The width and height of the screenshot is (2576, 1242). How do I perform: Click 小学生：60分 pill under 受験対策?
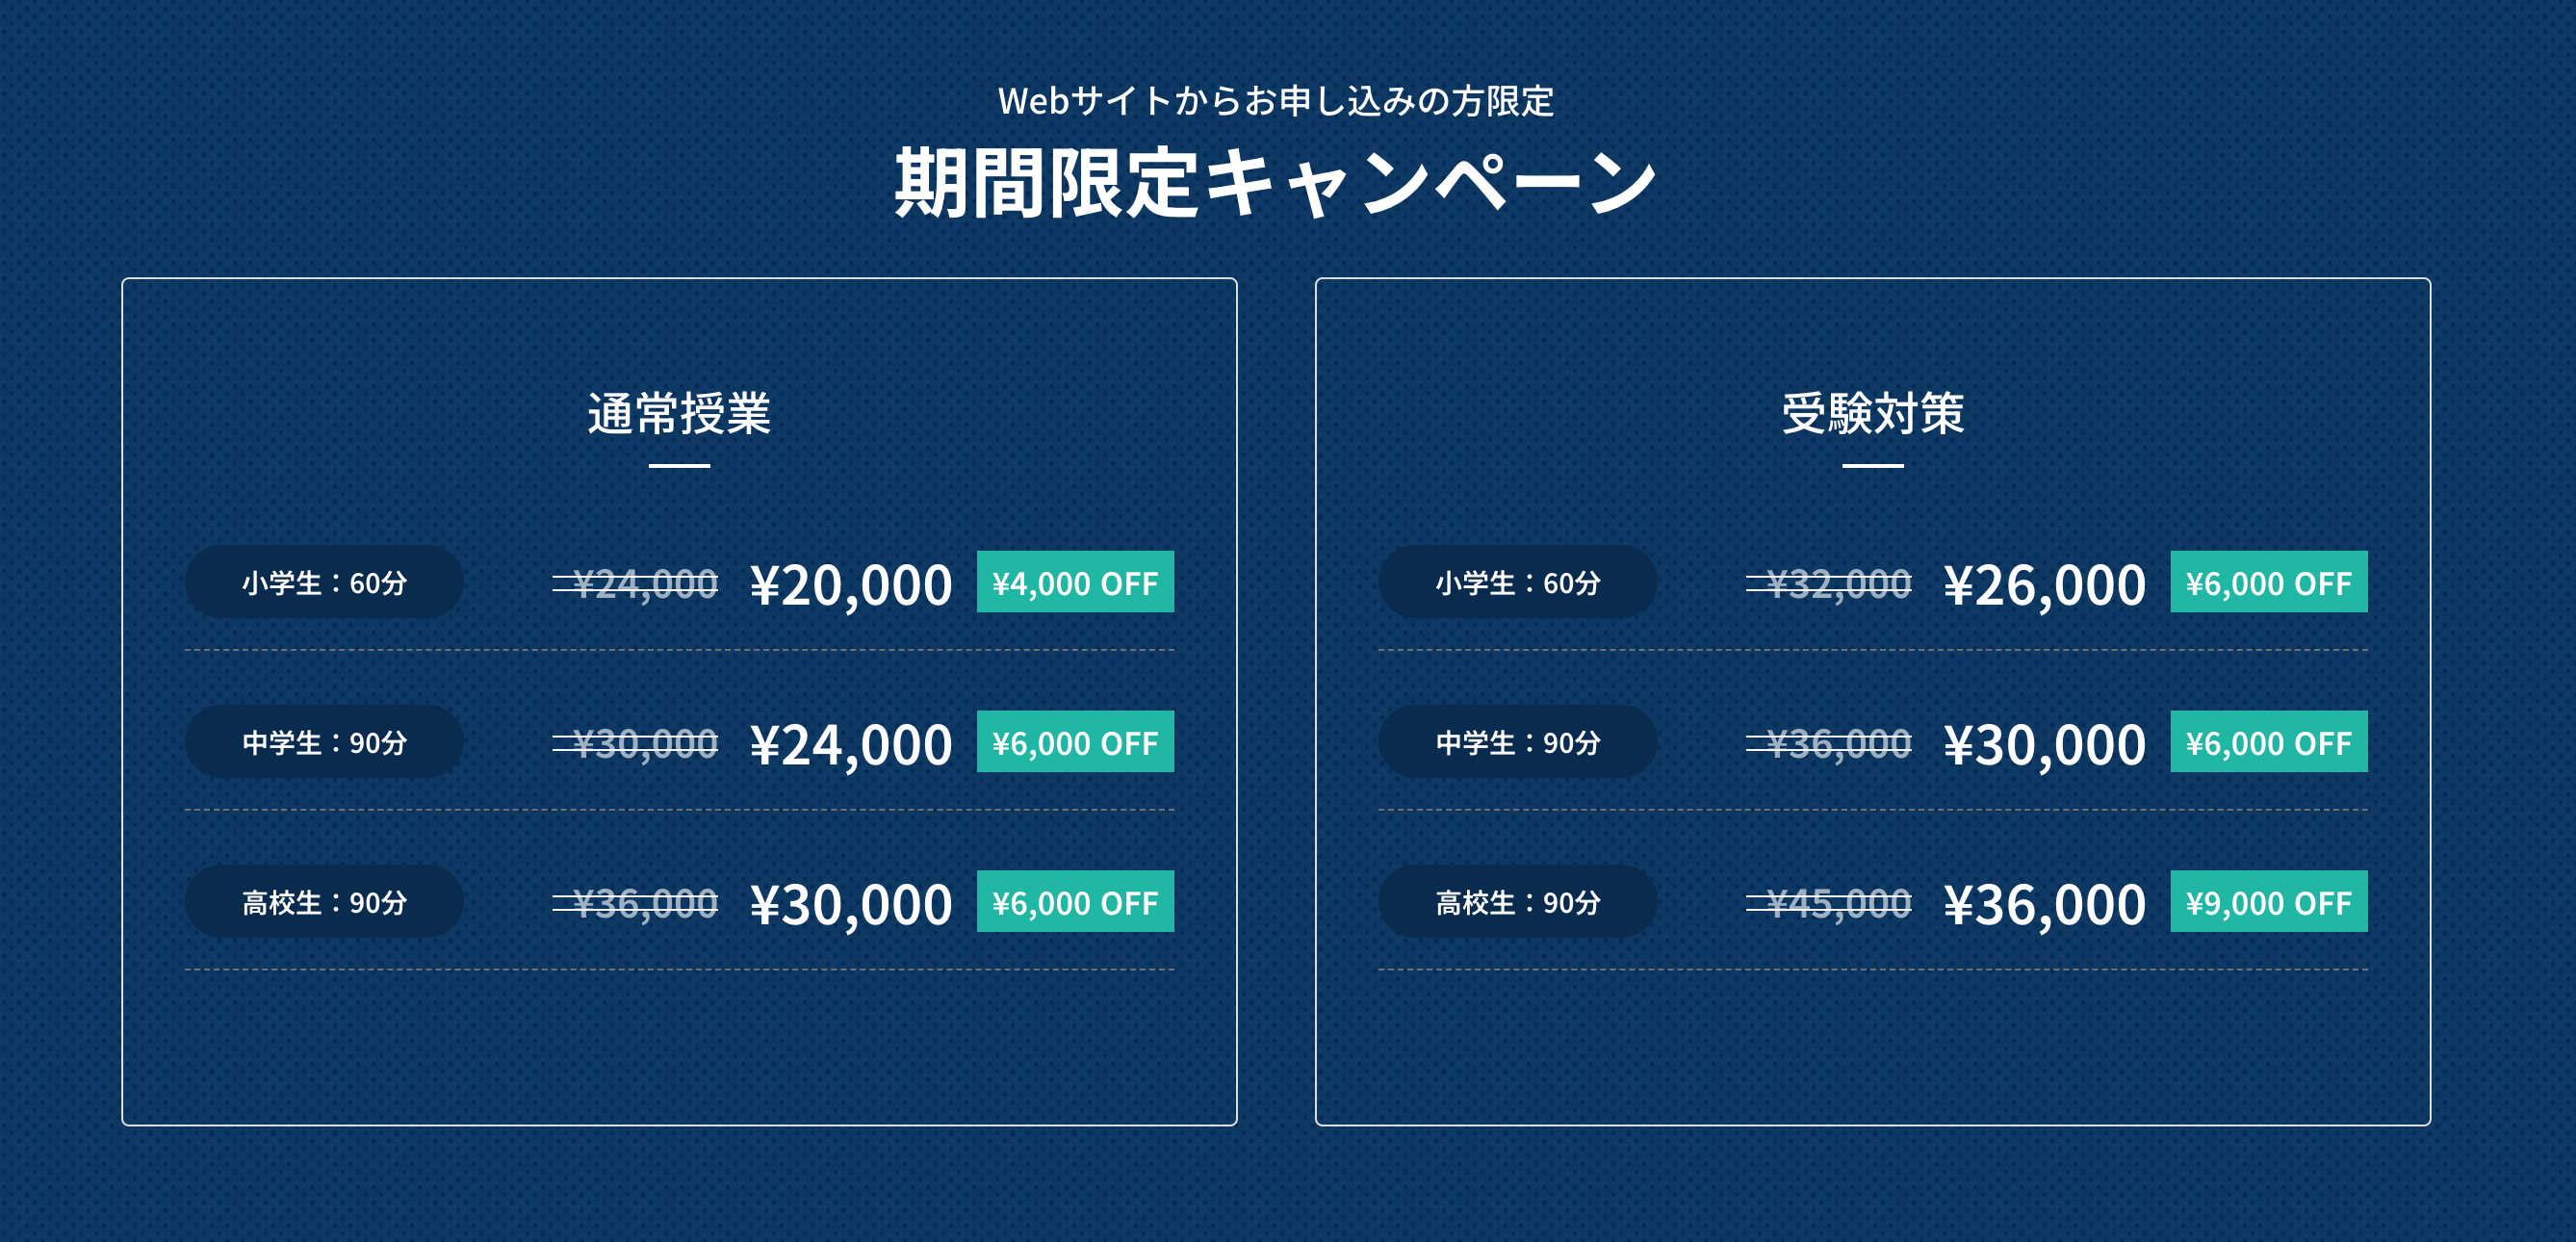[x=1517, y=582]
